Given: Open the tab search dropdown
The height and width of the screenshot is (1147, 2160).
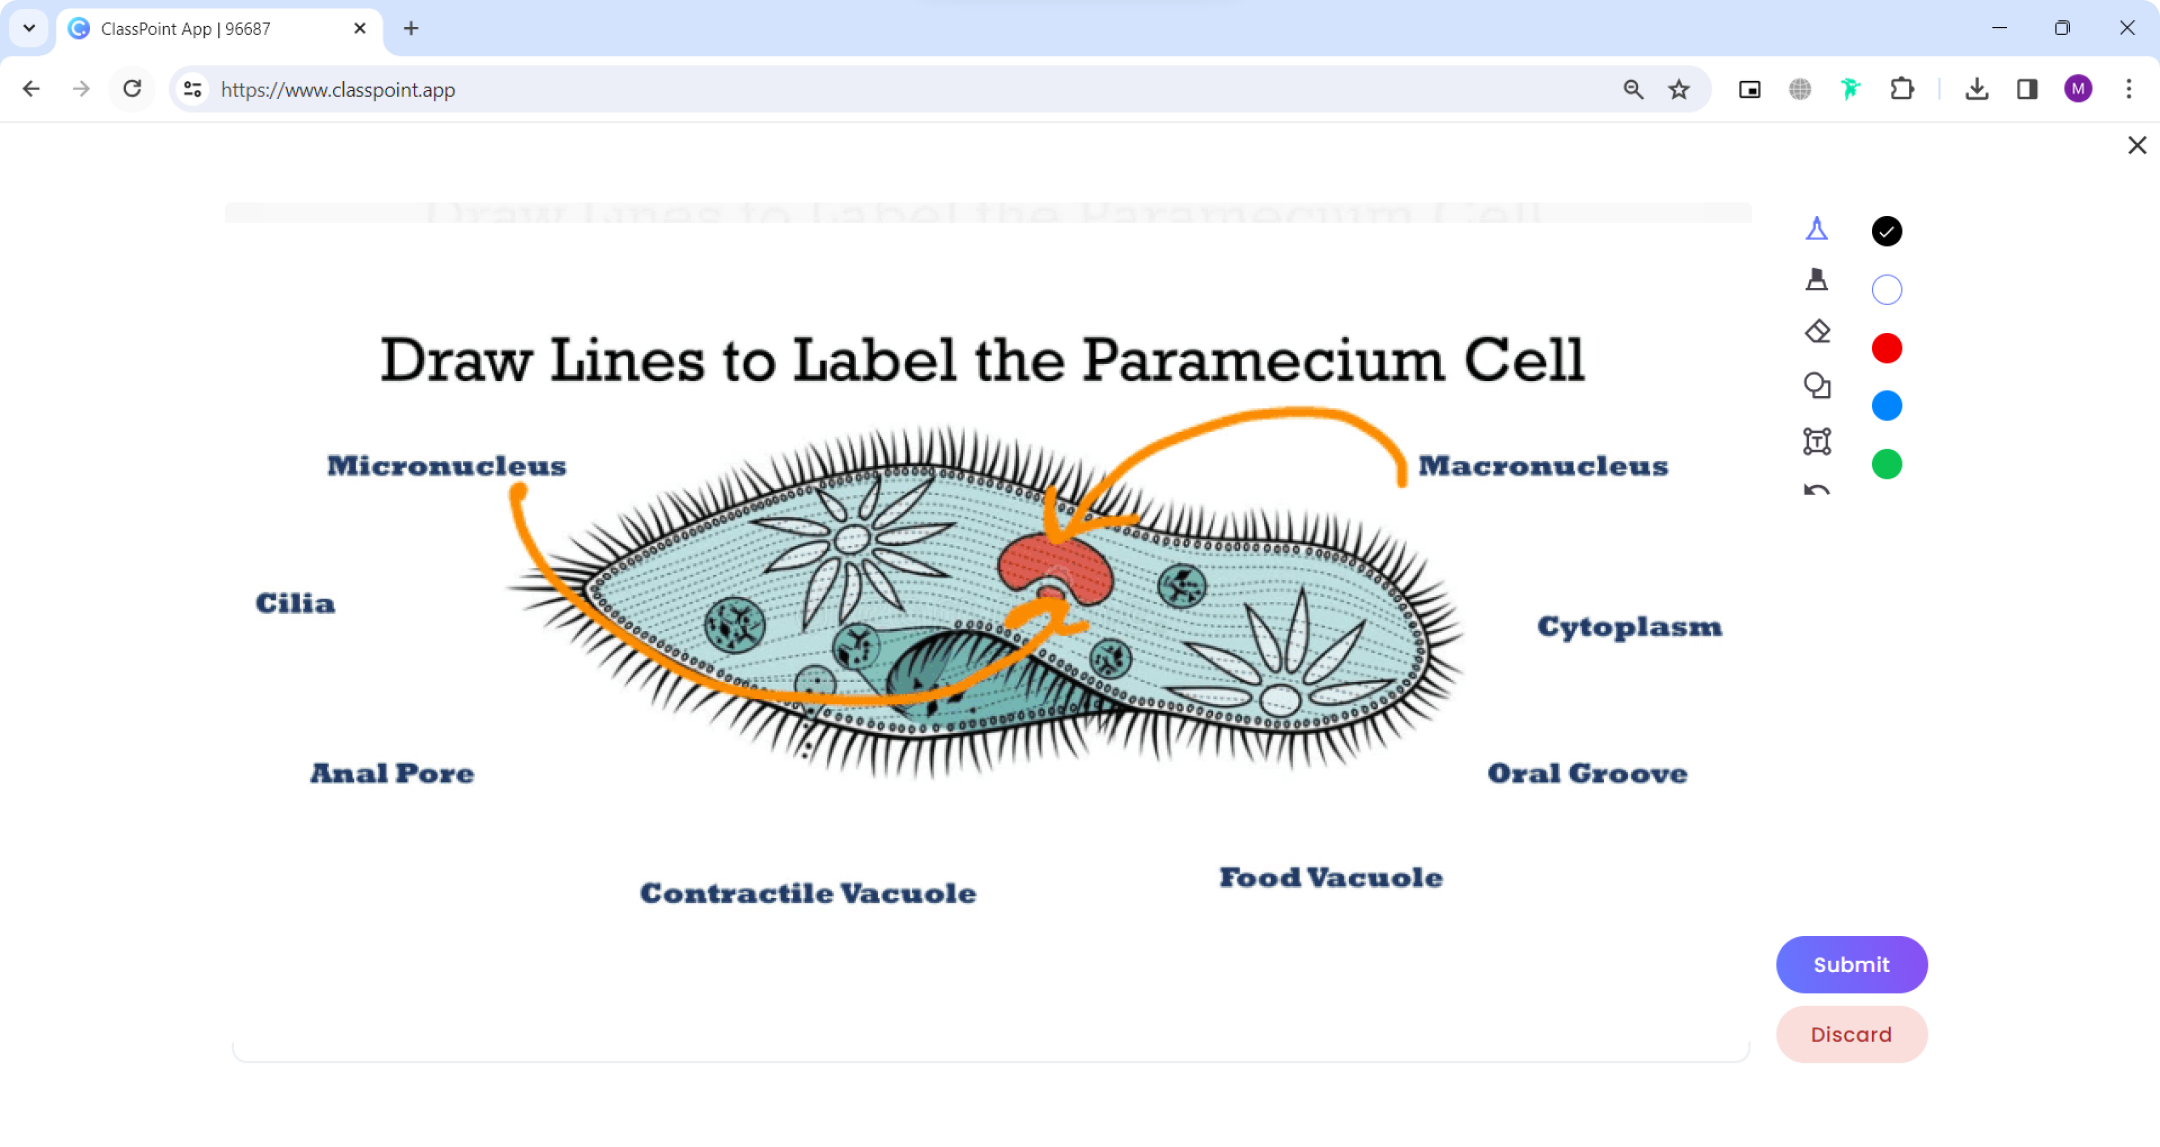Looking at the screenshot, I should pyautogui.click(x=28, y=28).
